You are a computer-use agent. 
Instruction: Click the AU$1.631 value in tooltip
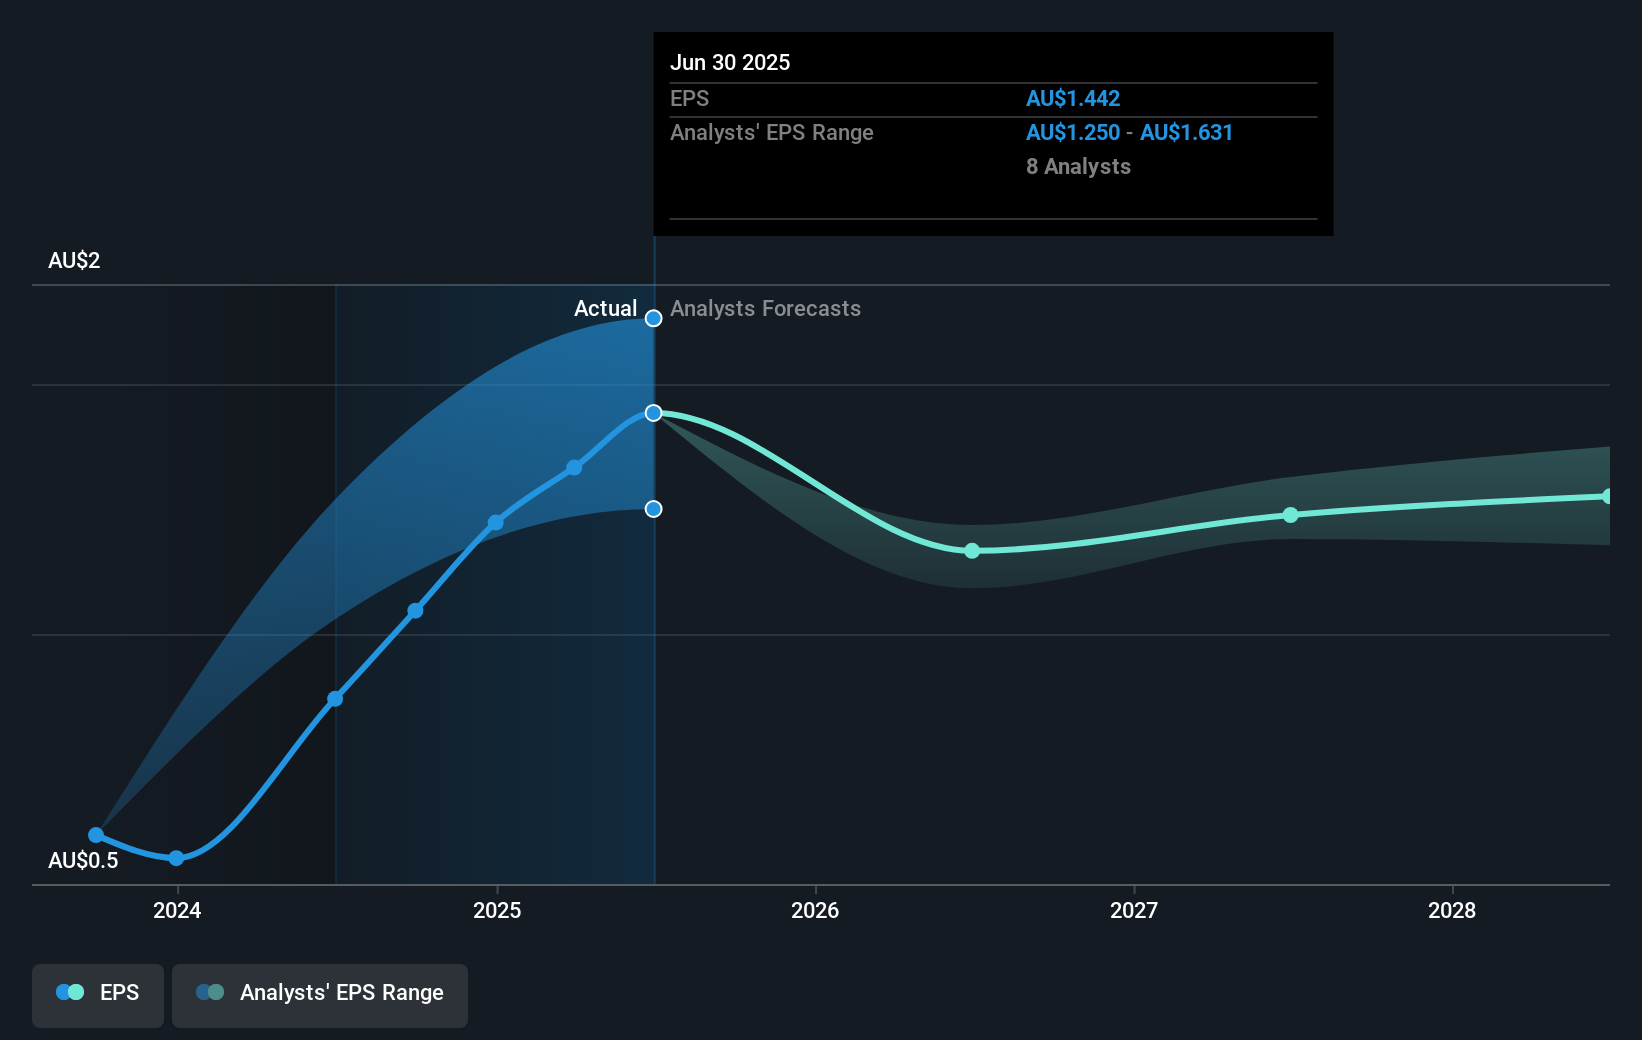pos(1186,133)
